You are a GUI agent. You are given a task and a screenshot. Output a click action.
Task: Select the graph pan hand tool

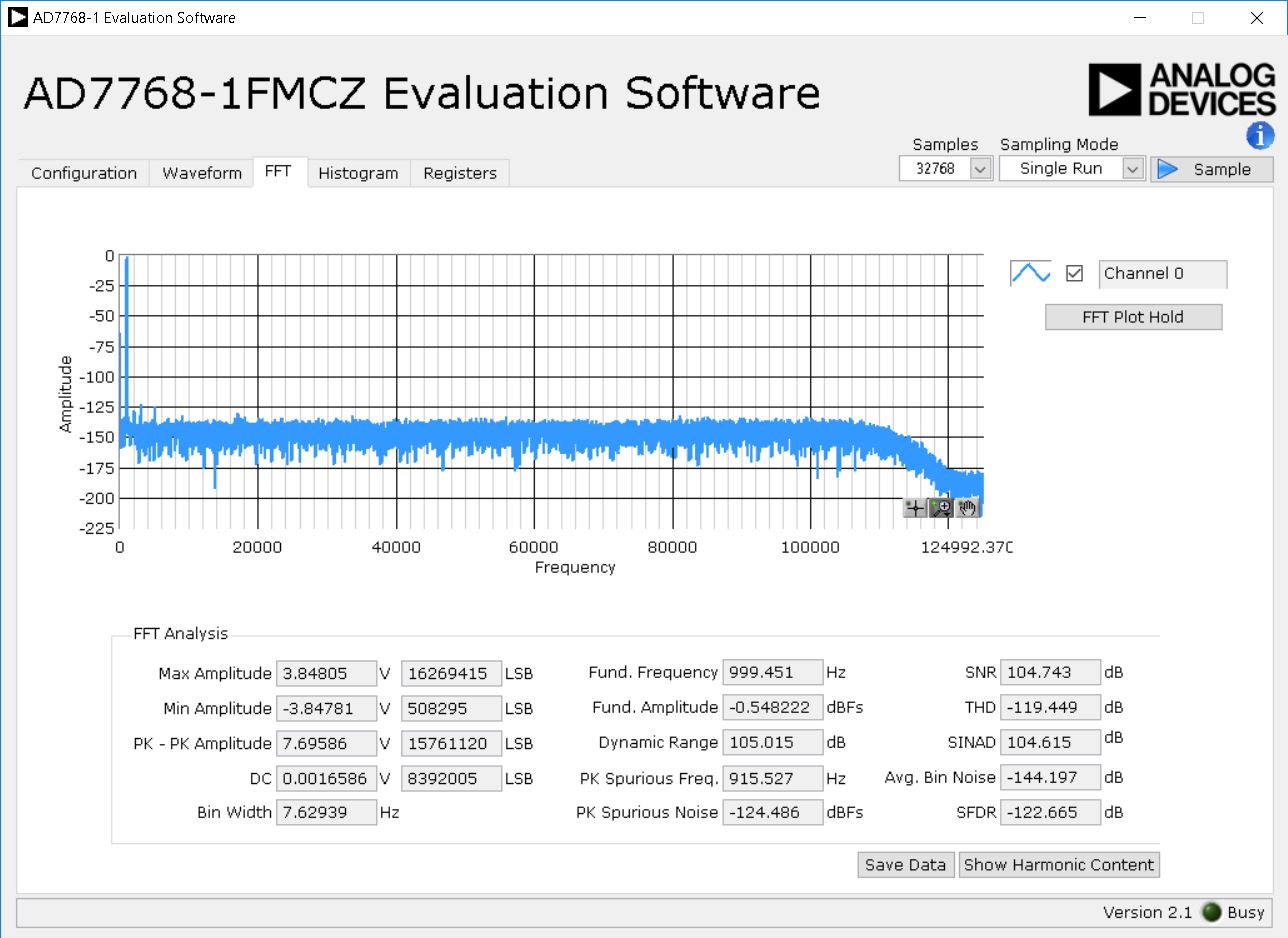(967, 508)
